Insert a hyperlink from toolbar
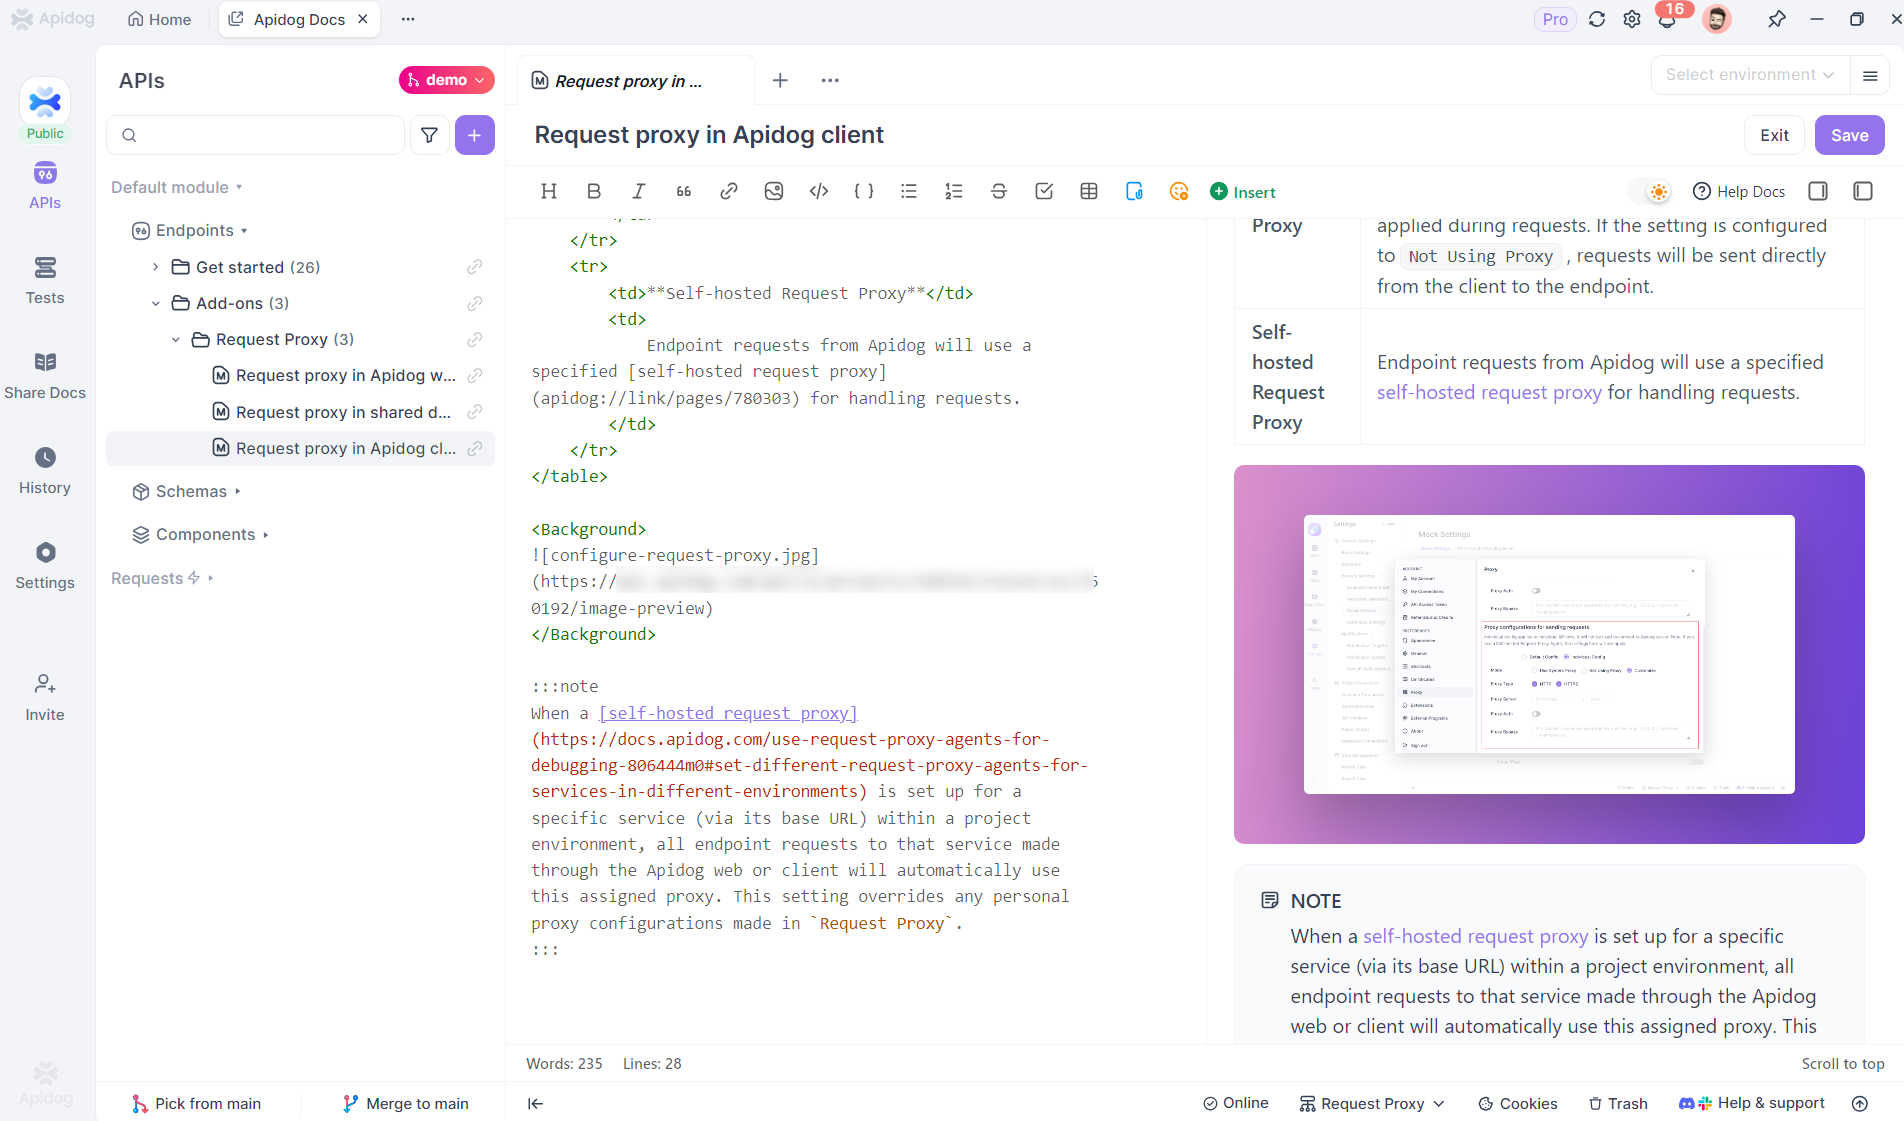The image size is (1904, 1121). 729,191
